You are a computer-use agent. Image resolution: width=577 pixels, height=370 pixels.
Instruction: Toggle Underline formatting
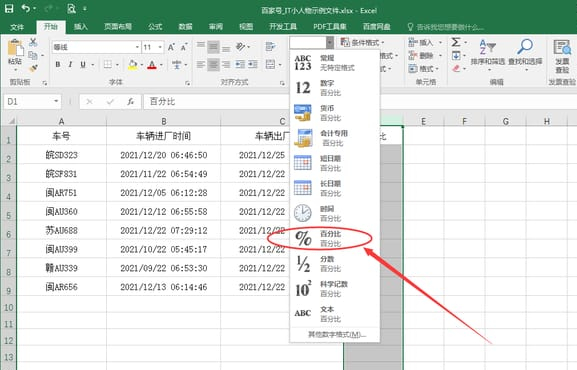pos(83,64)
